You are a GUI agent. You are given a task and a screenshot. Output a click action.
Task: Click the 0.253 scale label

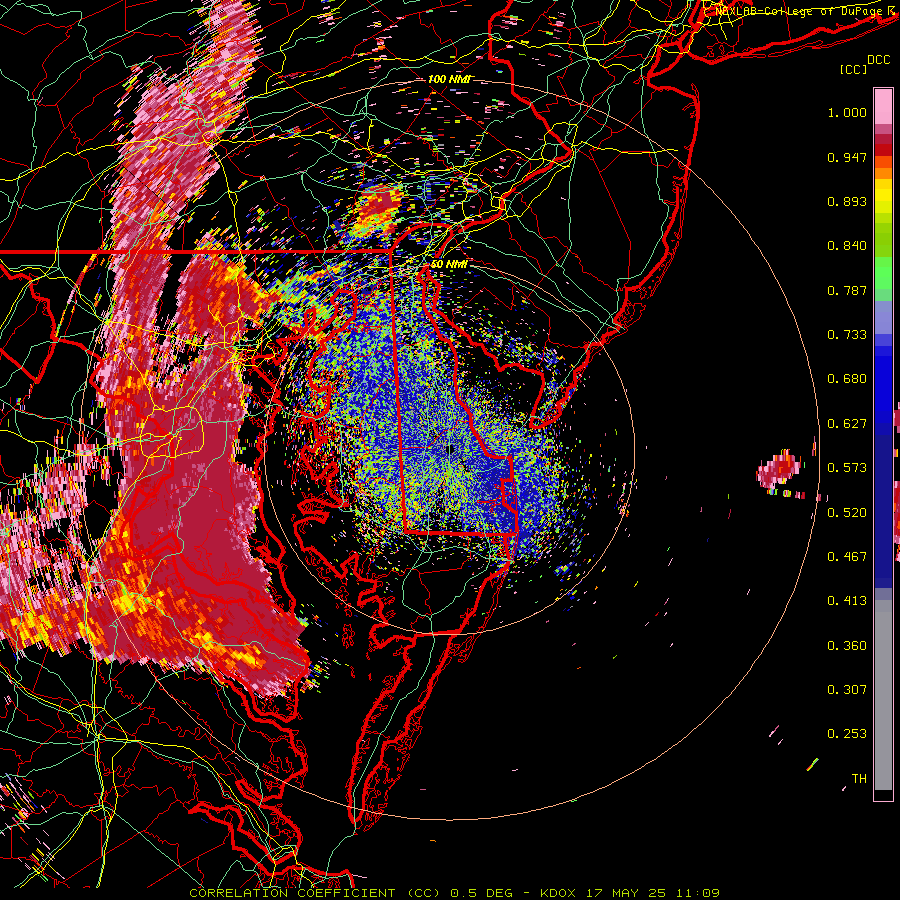847,734
